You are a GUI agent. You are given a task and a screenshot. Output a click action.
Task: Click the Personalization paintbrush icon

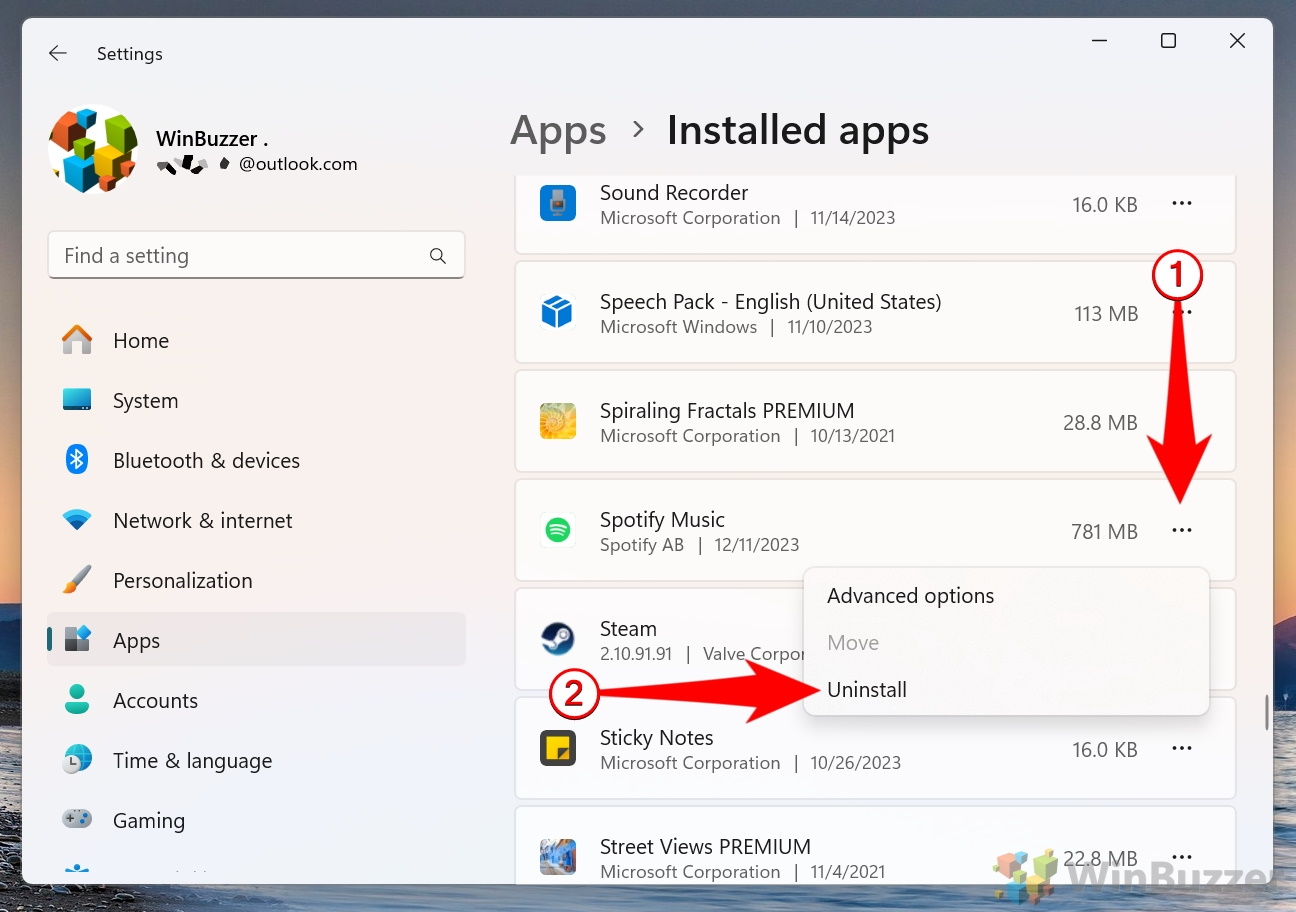point(77,580)
